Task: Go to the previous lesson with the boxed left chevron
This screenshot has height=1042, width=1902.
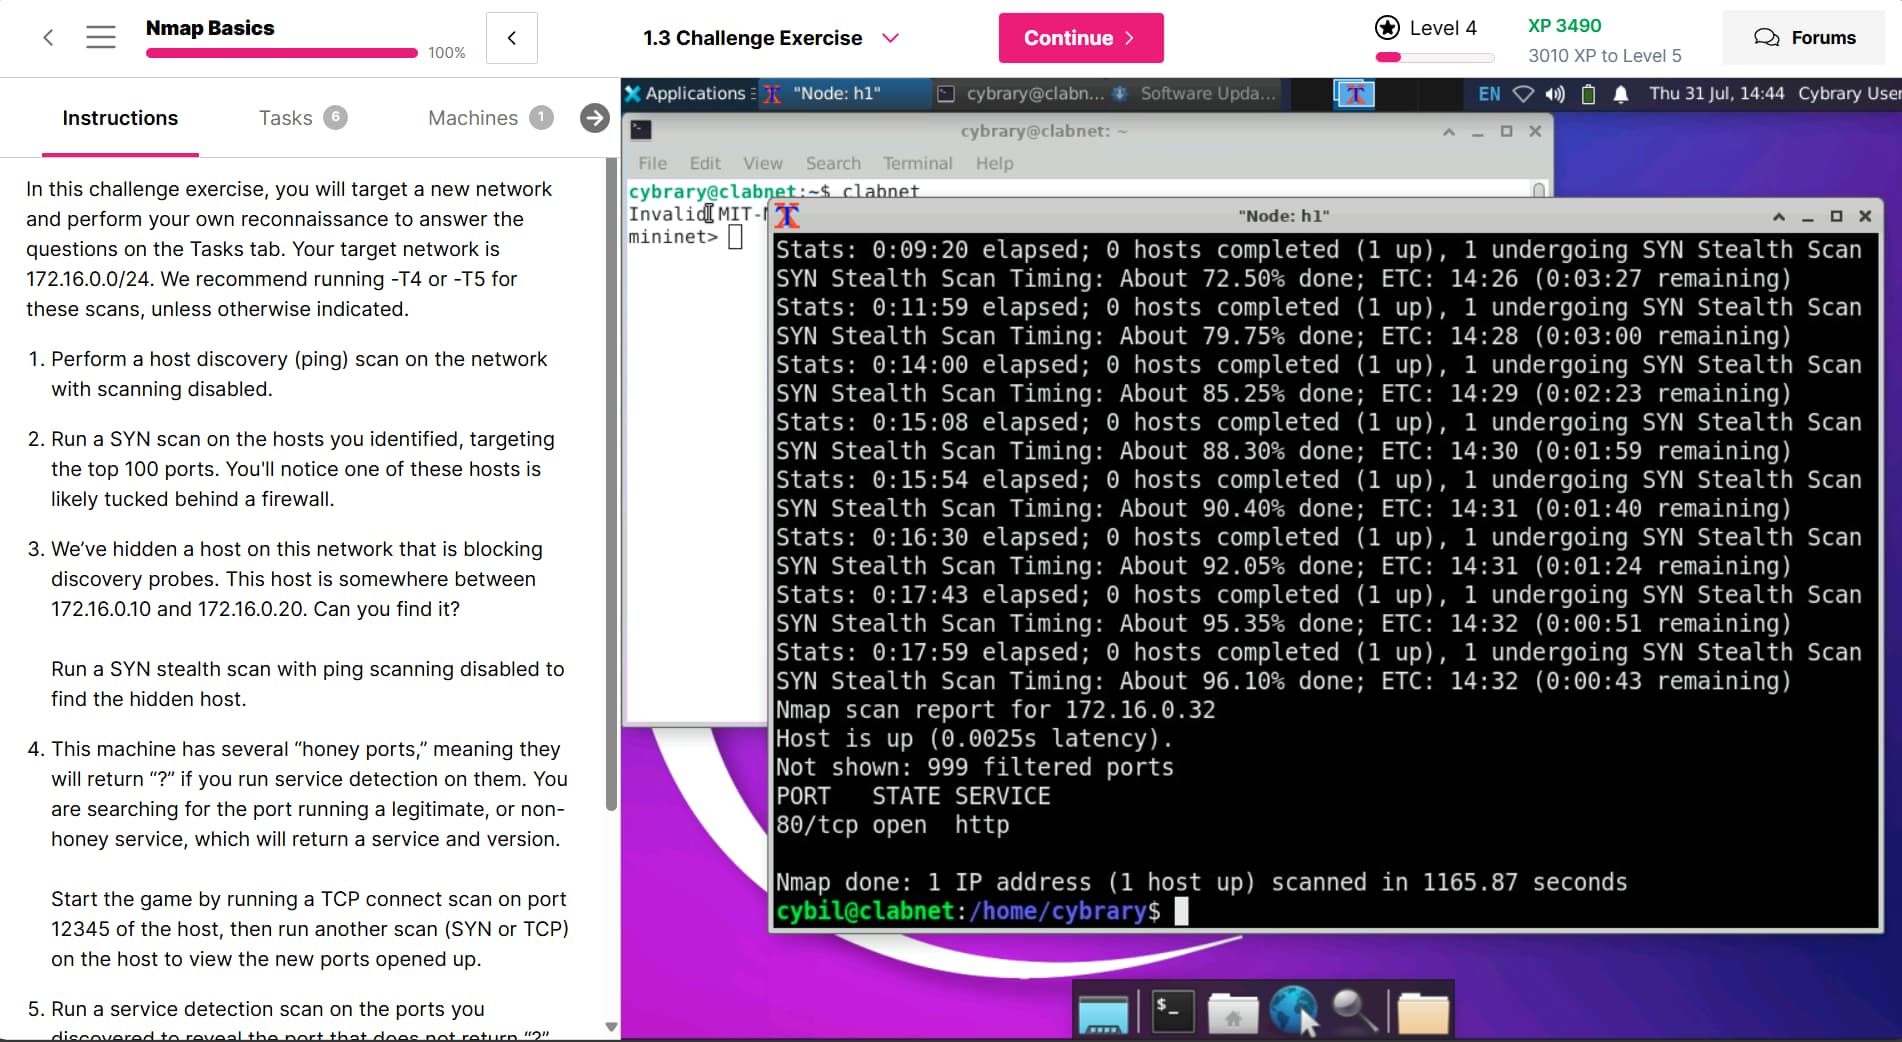Action: pos(512,38)
